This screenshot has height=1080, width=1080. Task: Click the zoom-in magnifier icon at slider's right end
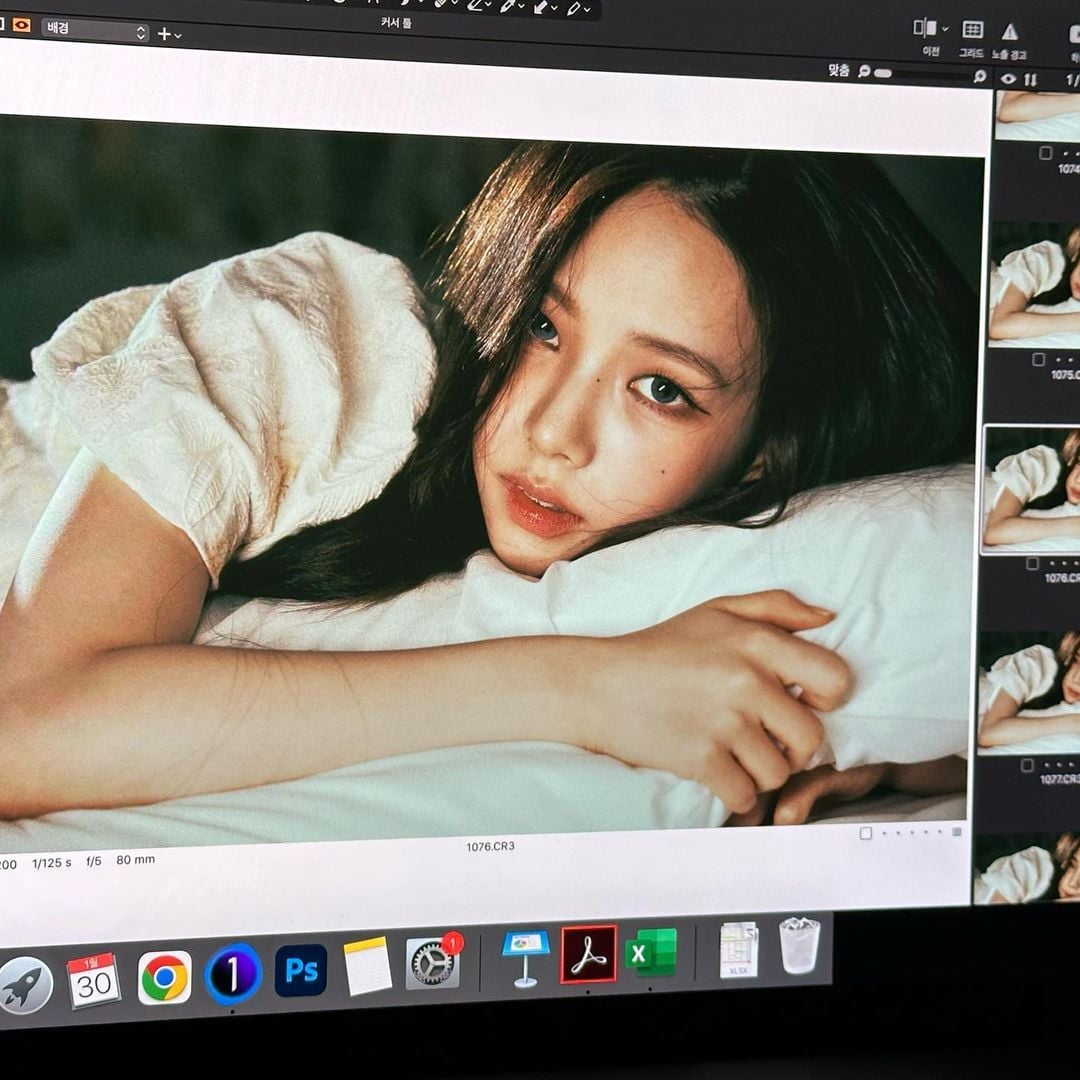click(x=979, y=76)
